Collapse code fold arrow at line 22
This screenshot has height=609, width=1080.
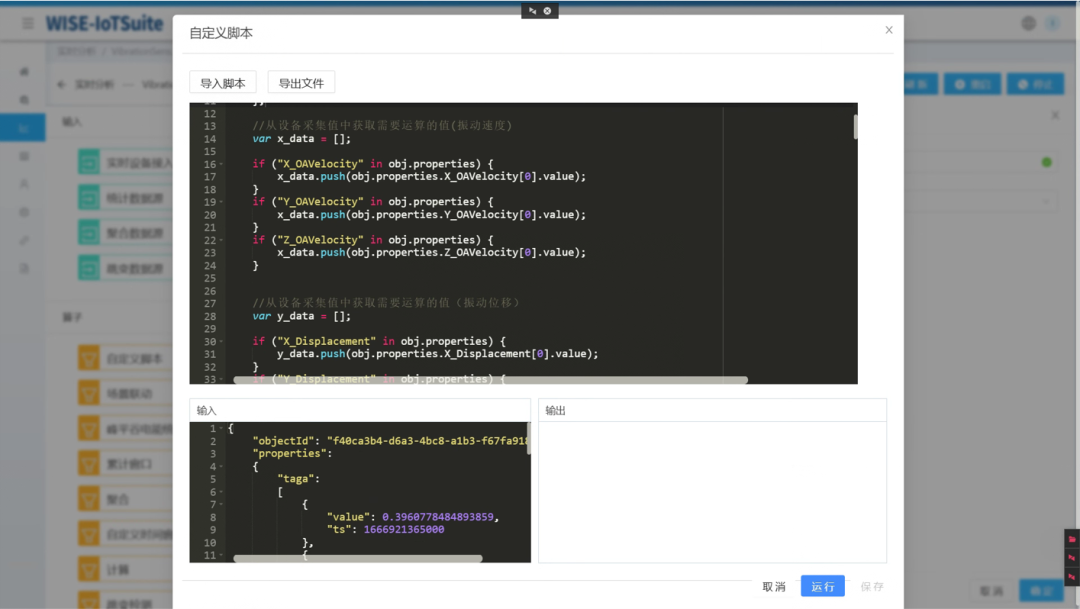point(221,240)
